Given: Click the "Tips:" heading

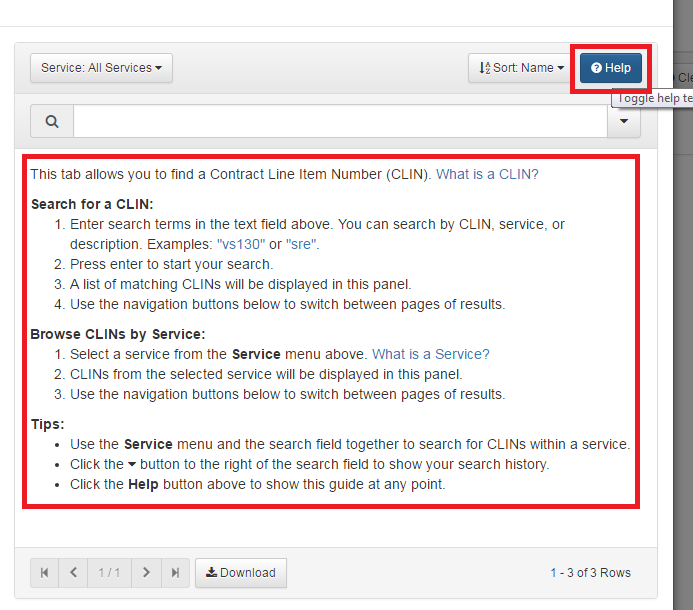Looking at the screenshot, I should (x=48, y=424).
